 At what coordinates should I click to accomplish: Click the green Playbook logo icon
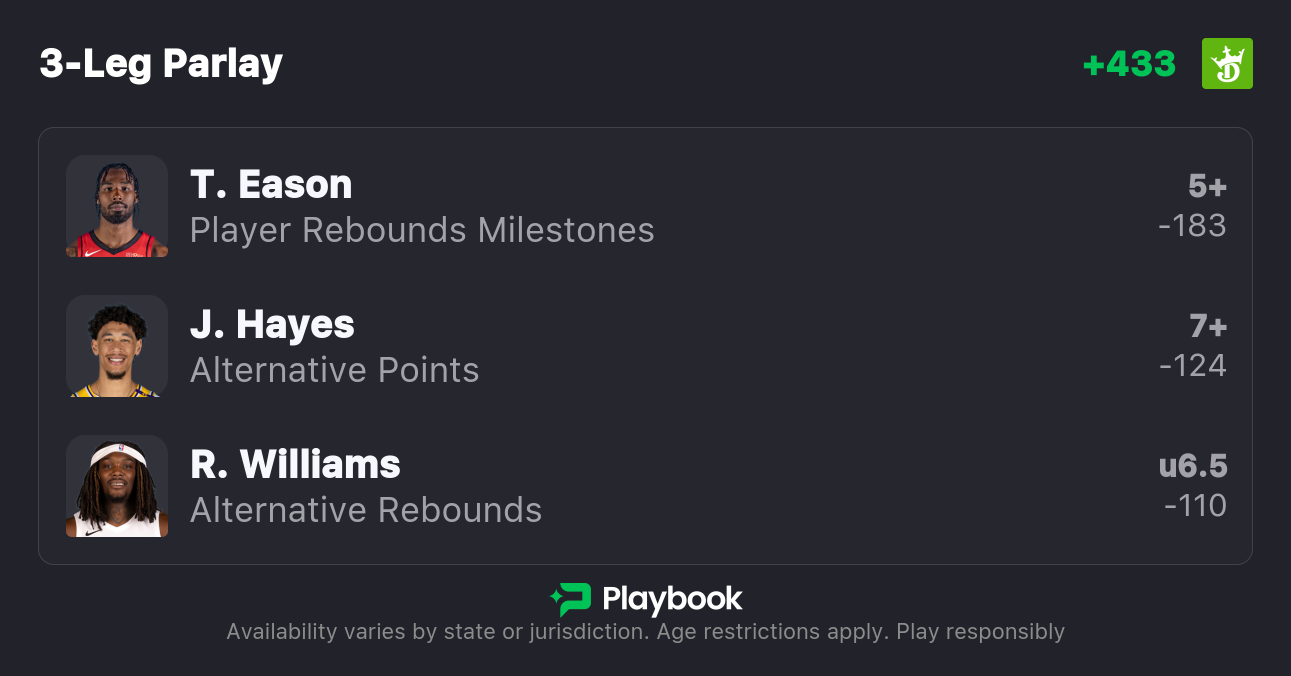click(x=571, y=599)
